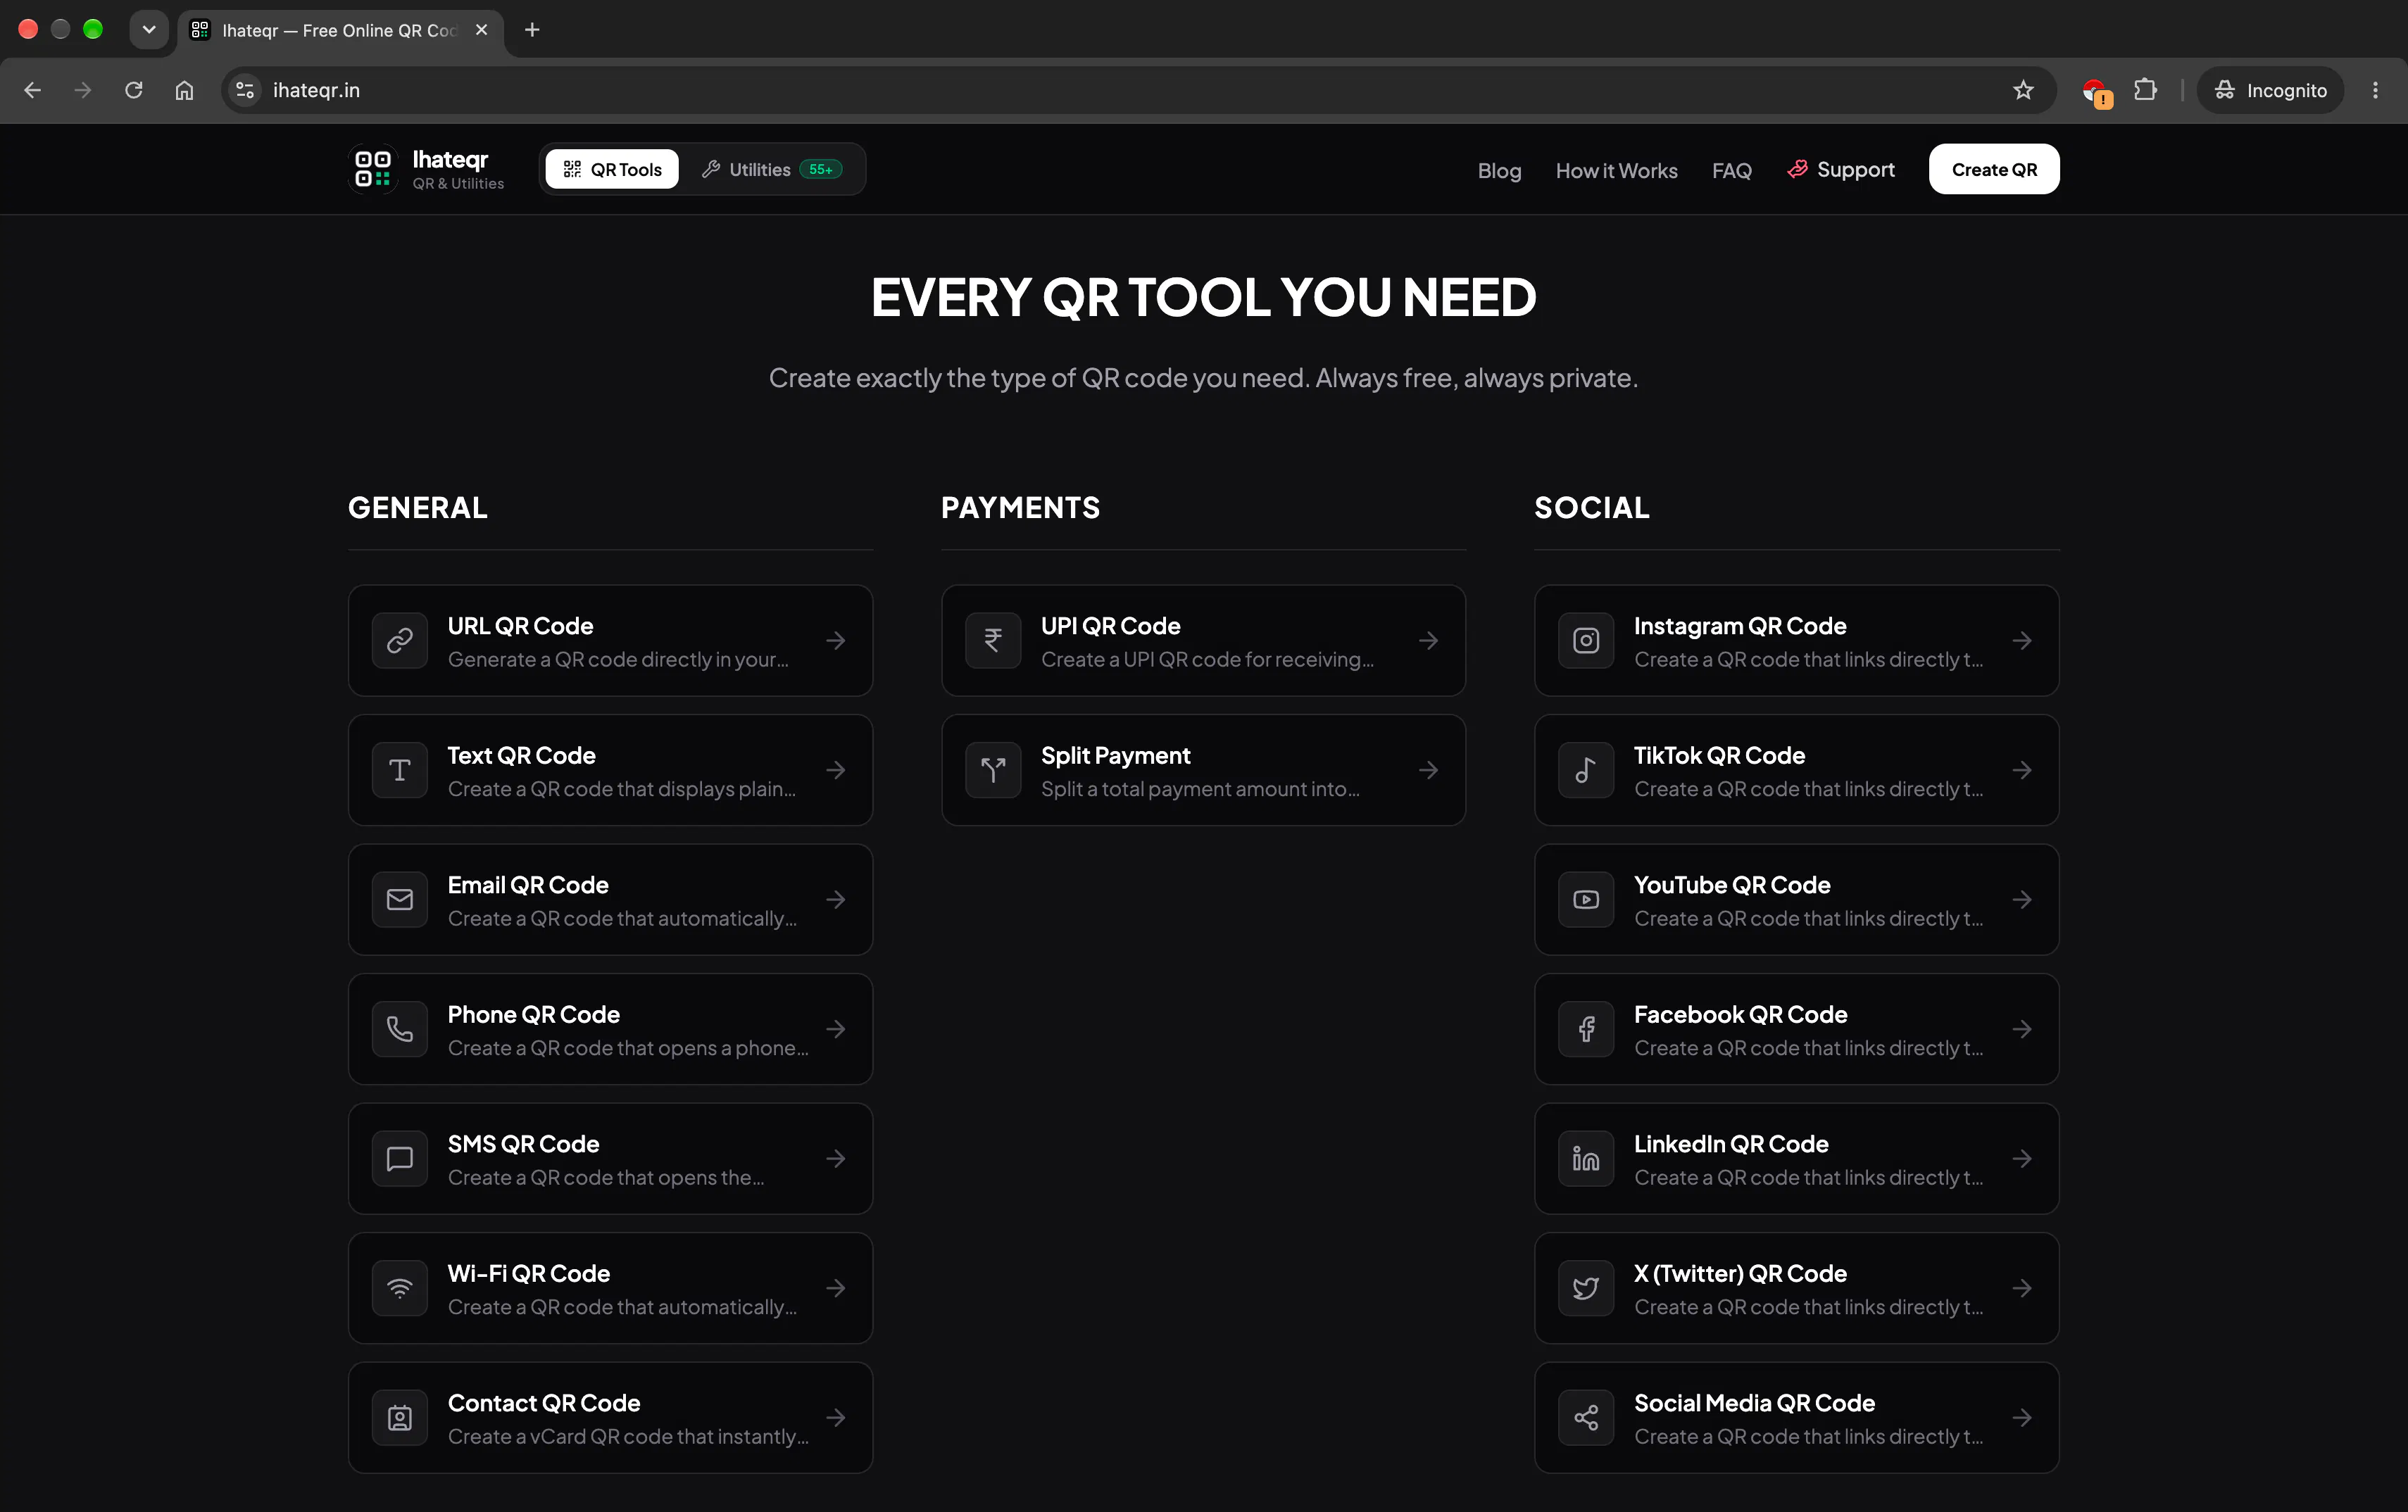Go back to the previous page
Screen dimensions: 2408x1512
tap(32, 90)
